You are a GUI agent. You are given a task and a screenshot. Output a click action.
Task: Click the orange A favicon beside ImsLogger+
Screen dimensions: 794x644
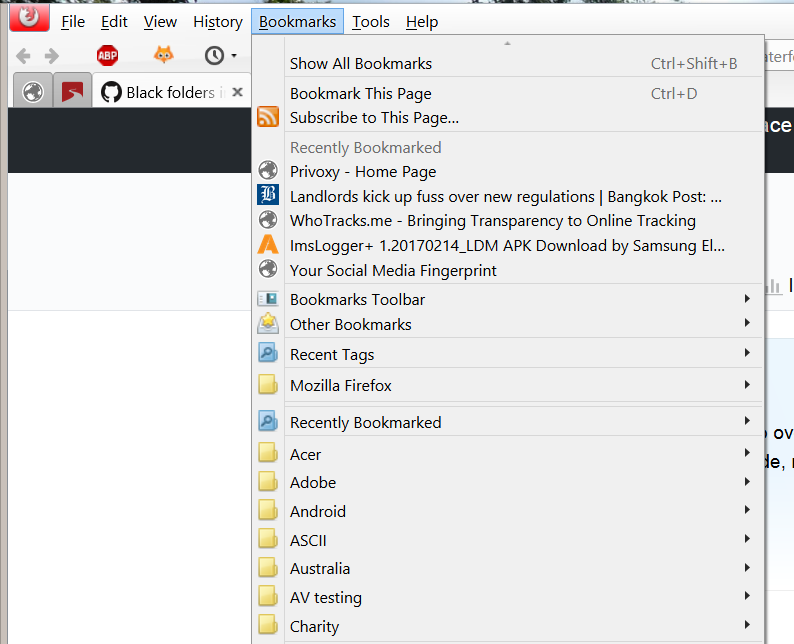pyautogui.click(x=268, y=245)
